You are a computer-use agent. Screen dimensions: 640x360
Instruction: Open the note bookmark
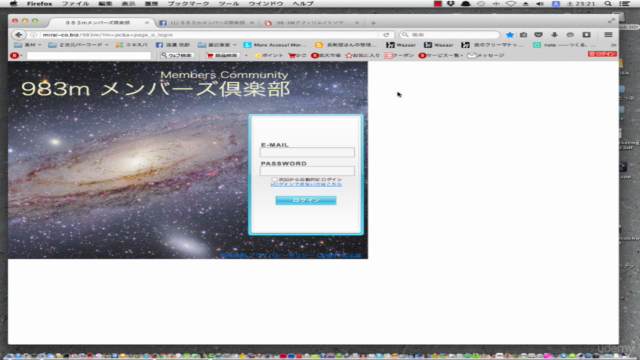click(565, 45)
